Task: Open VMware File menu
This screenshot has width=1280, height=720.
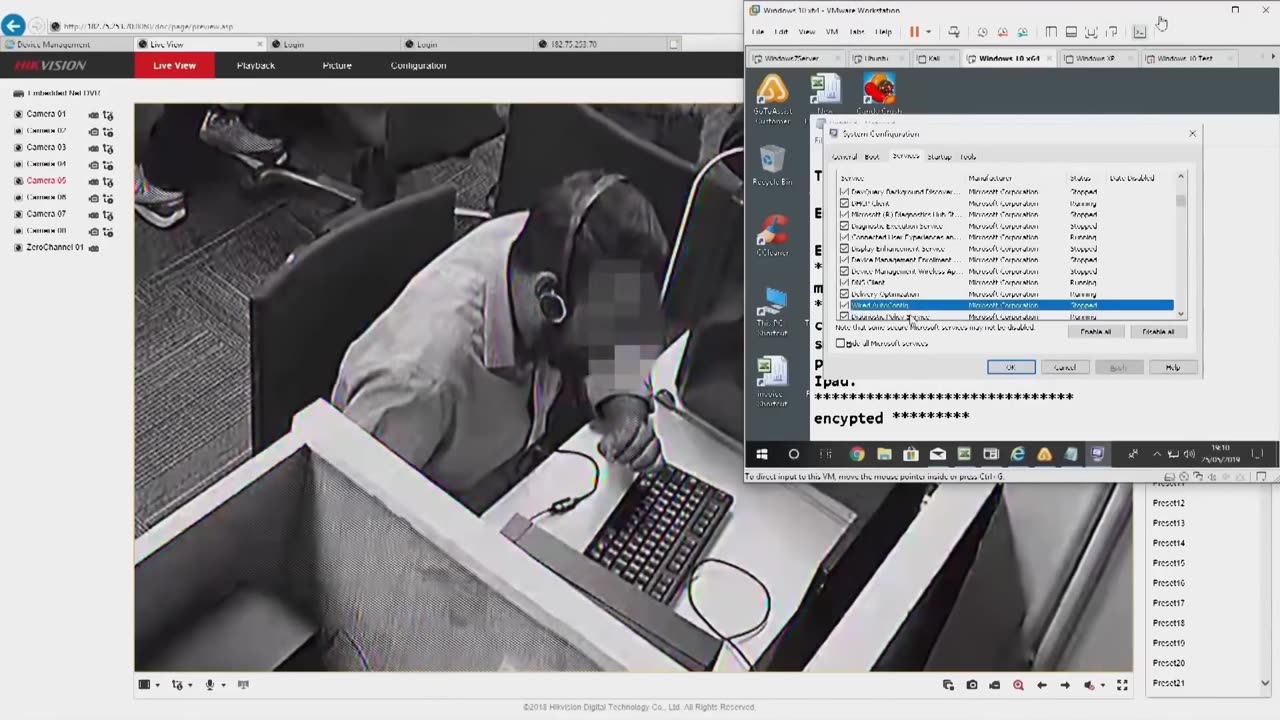Action: (757, 32)
